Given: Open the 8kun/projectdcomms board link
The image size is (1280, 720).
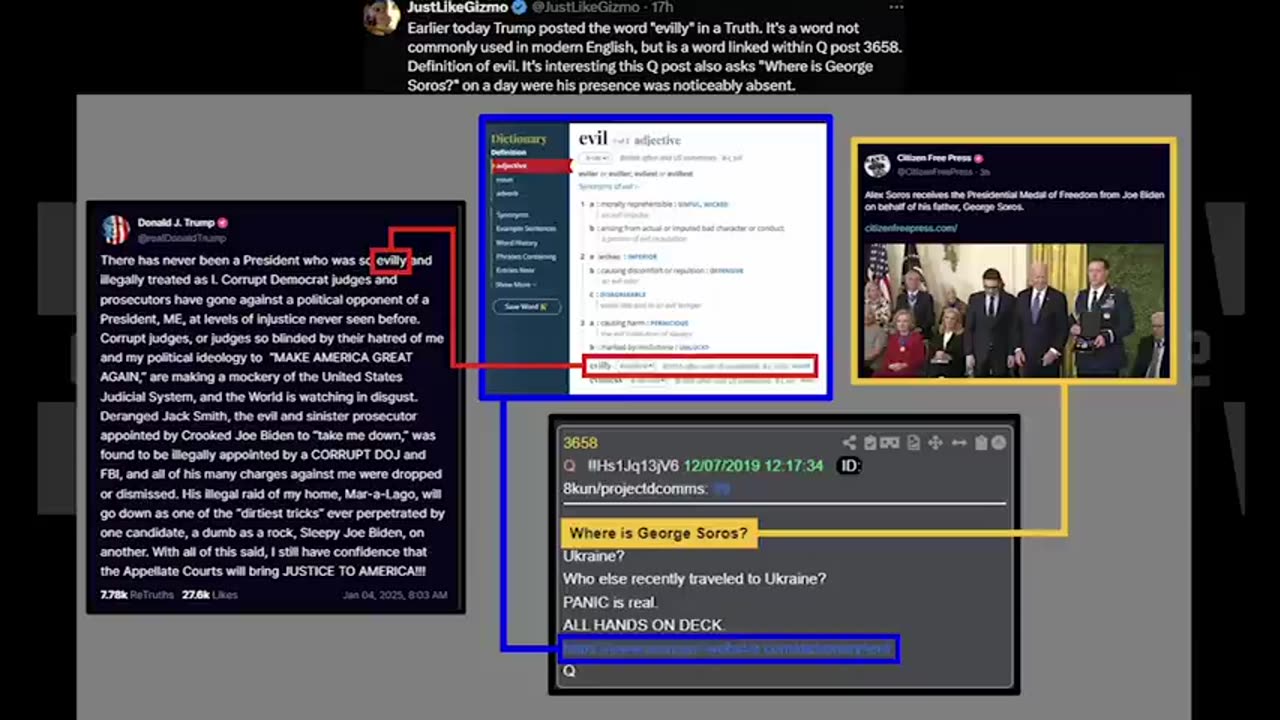Looking at the screenshot, I should [x=635, y=489].
